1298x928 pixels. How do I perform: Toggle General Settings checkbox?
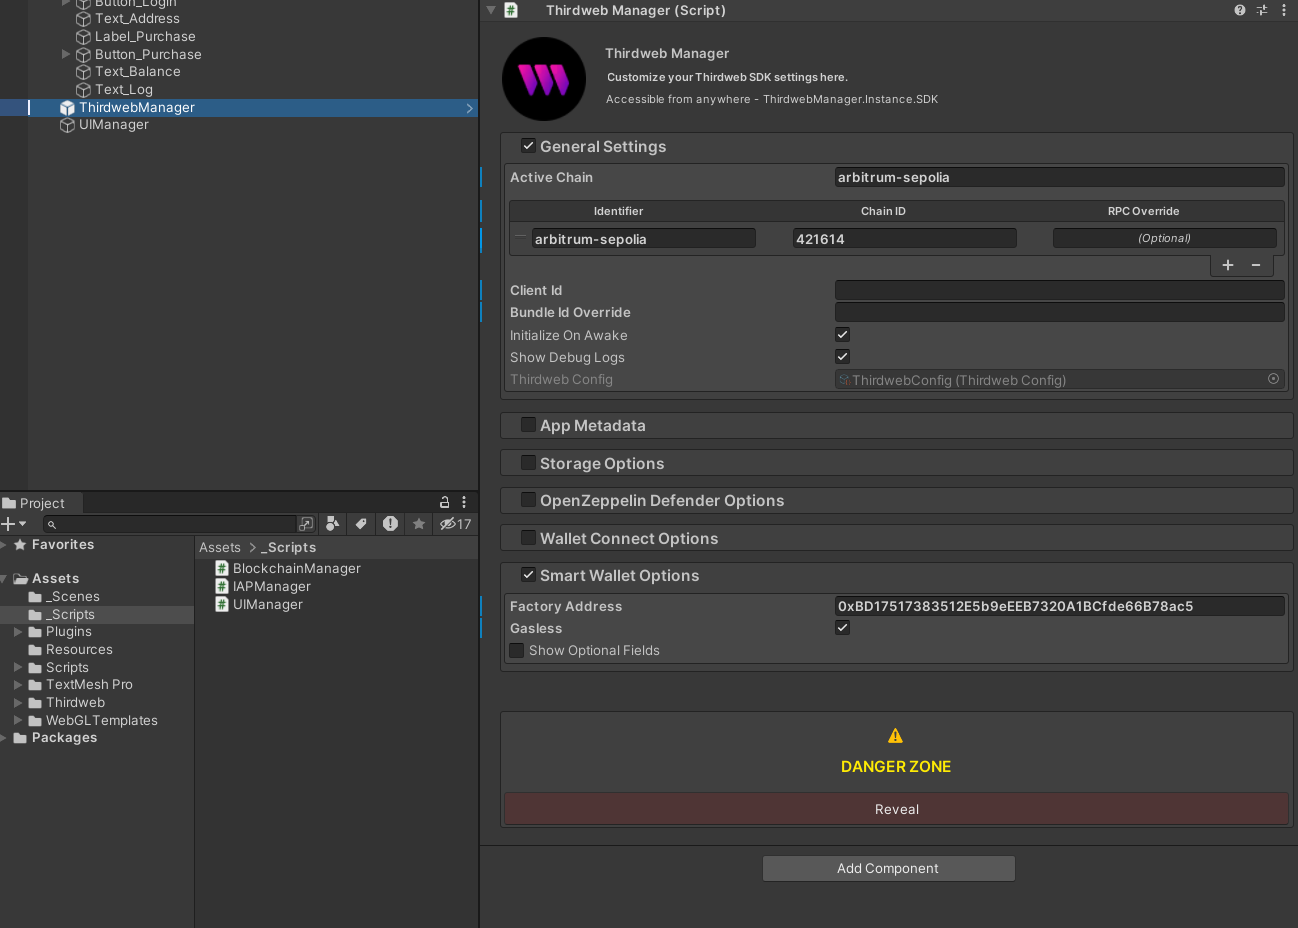point(528,146)
